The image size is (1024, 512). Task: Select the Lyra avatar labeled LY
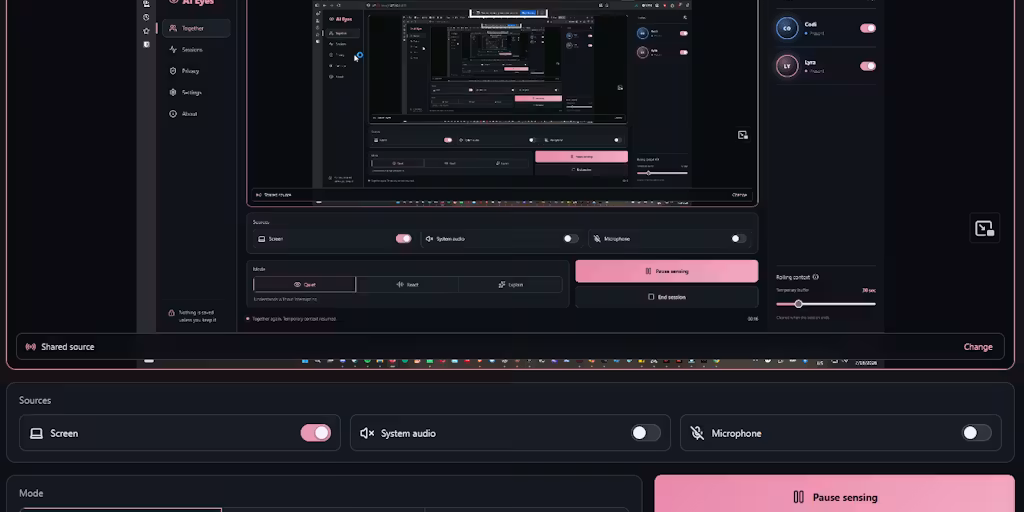click(787, 66)
